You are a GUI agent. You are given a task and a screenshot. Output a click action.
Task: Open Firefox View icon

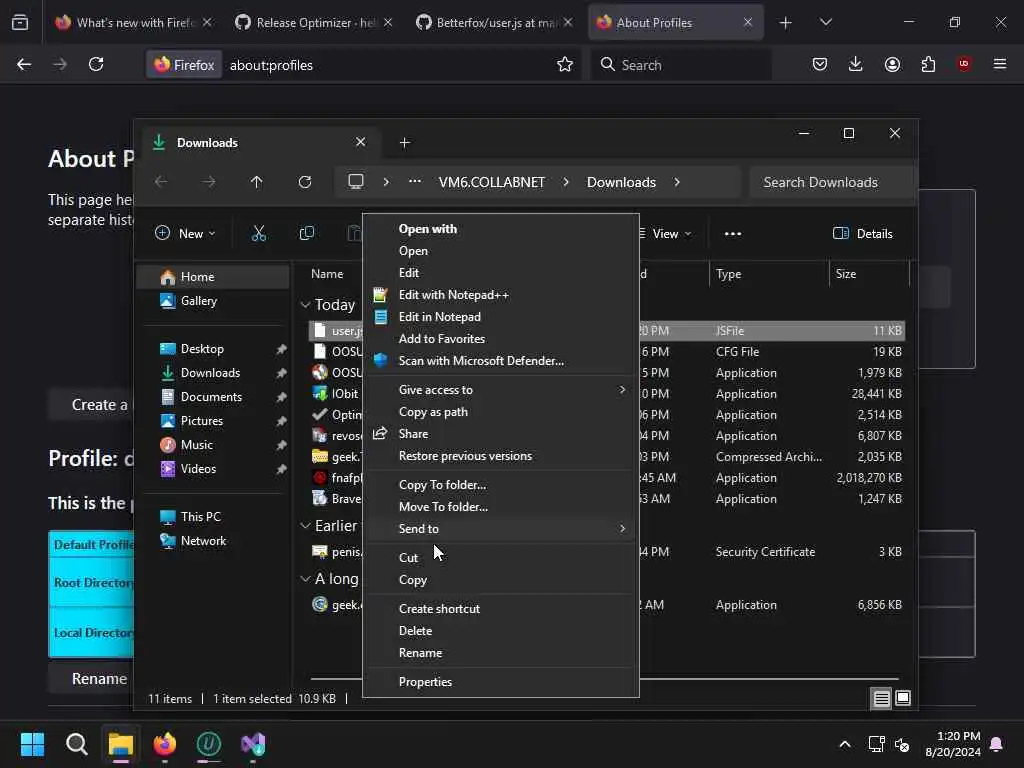[20, 23]
